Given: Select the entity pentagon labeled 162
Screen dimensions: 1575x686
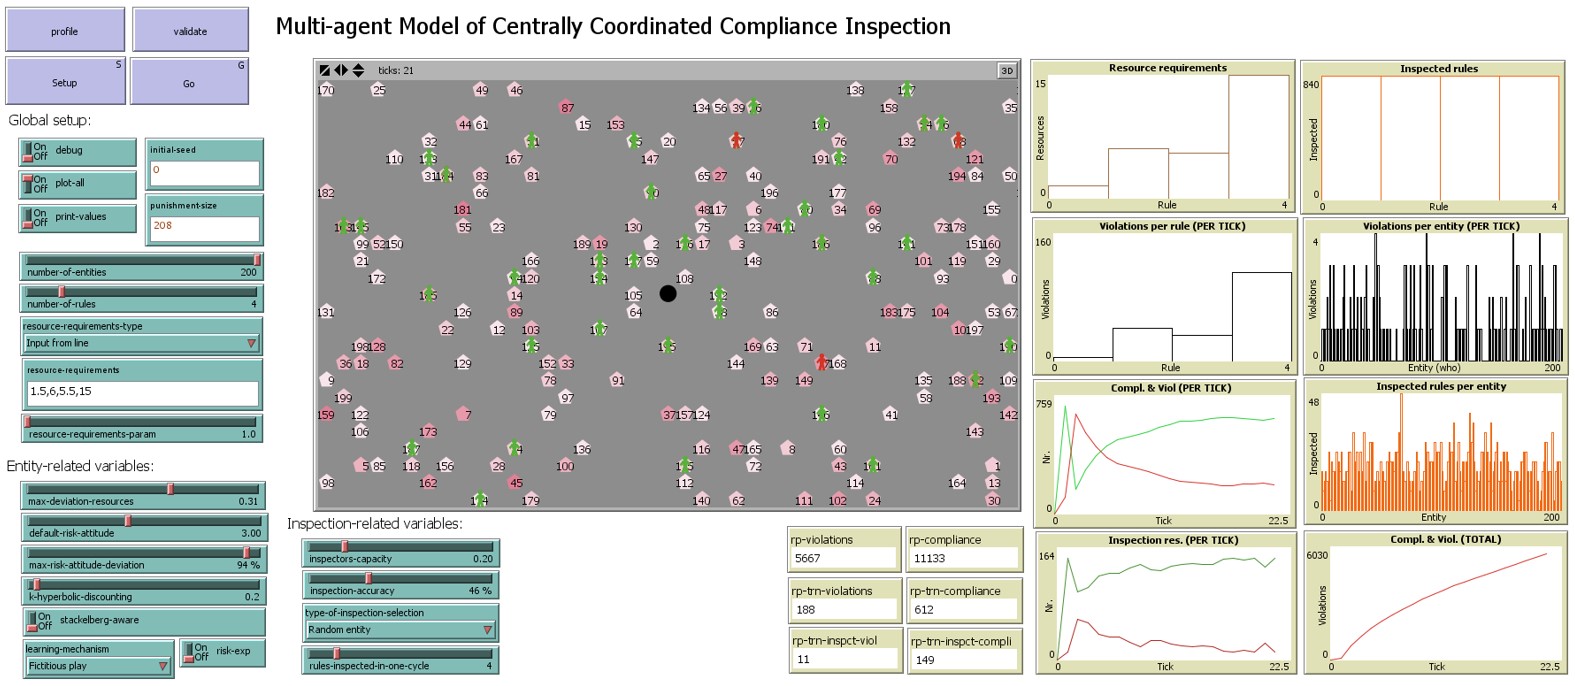Looking at the screenshot, I should click(428, 483).
